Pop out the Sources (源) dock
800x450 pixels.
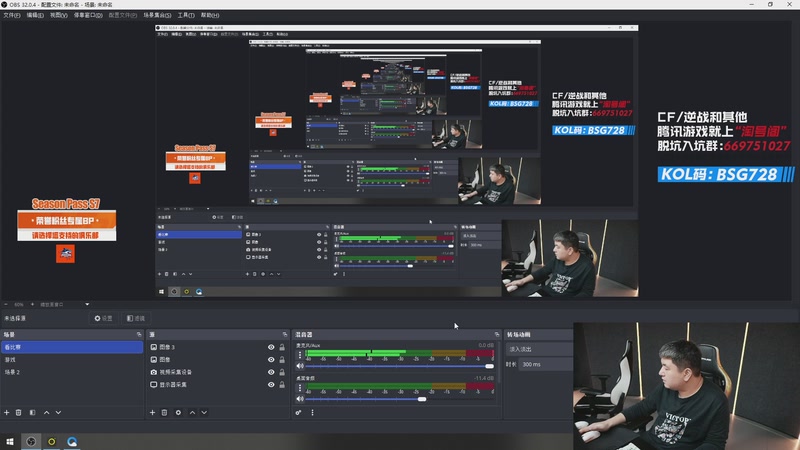[285, 335]
